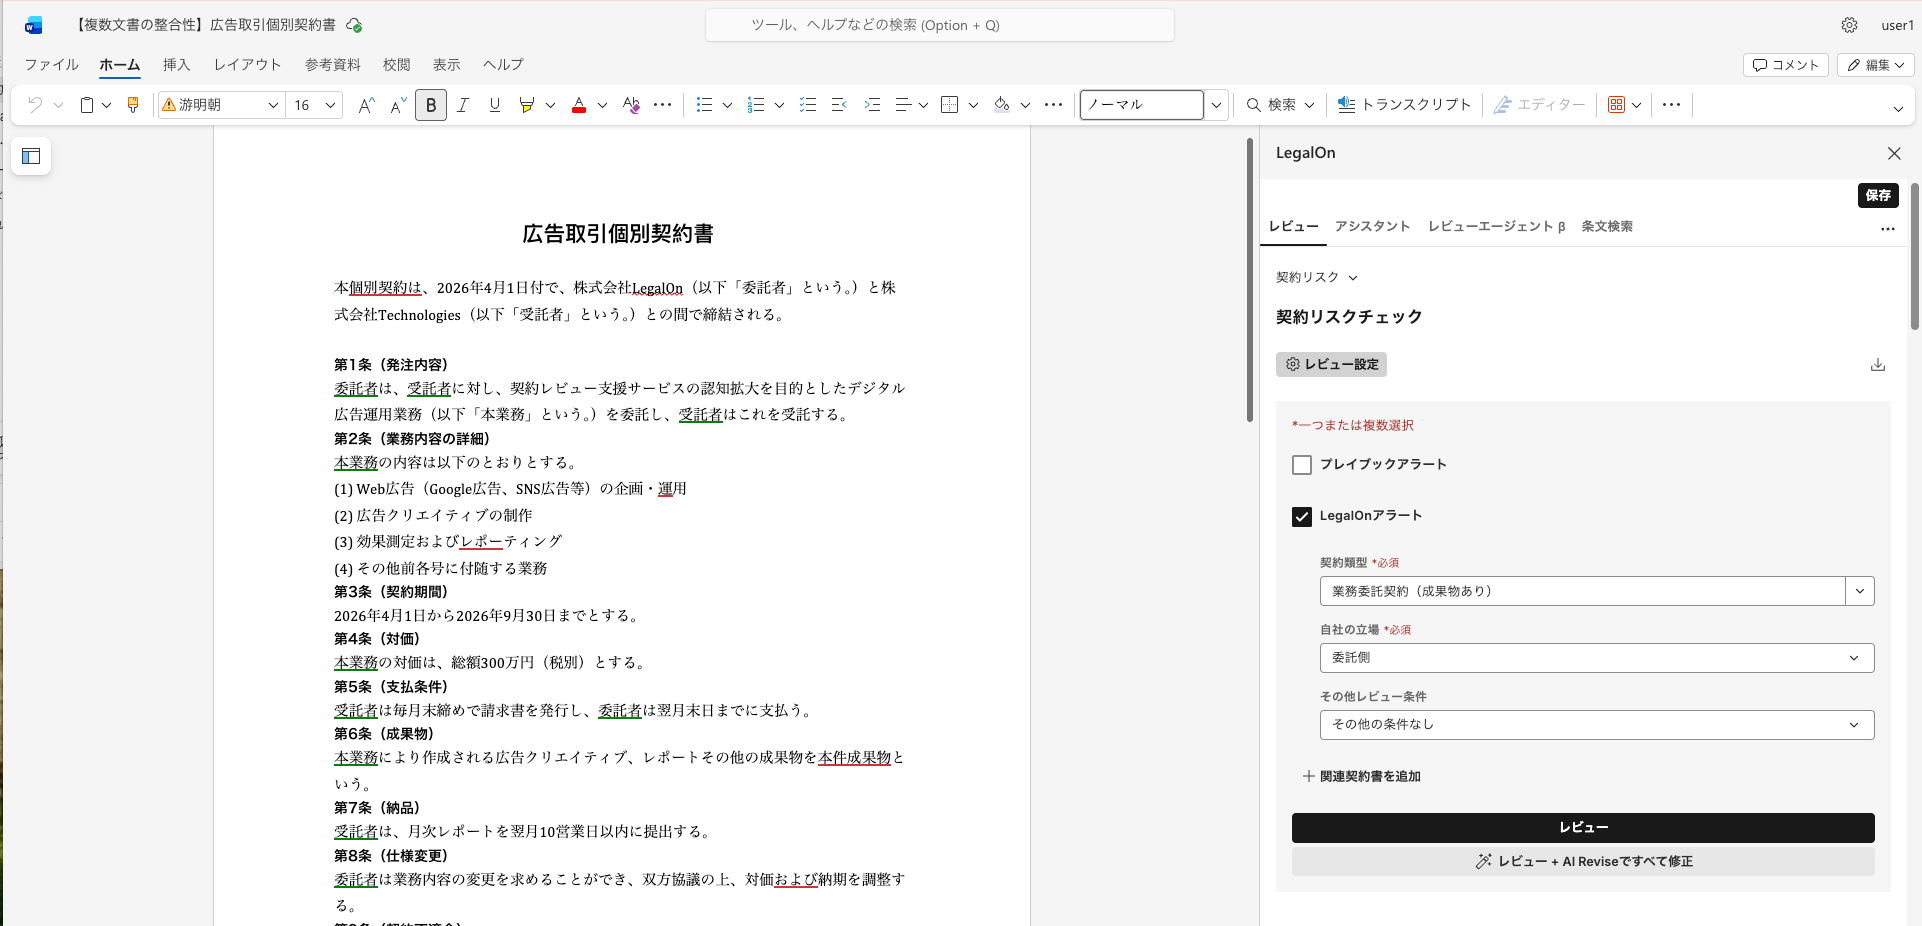
Task: Switch to the 条文検索 tab
Action: (x=1607, y=226)
